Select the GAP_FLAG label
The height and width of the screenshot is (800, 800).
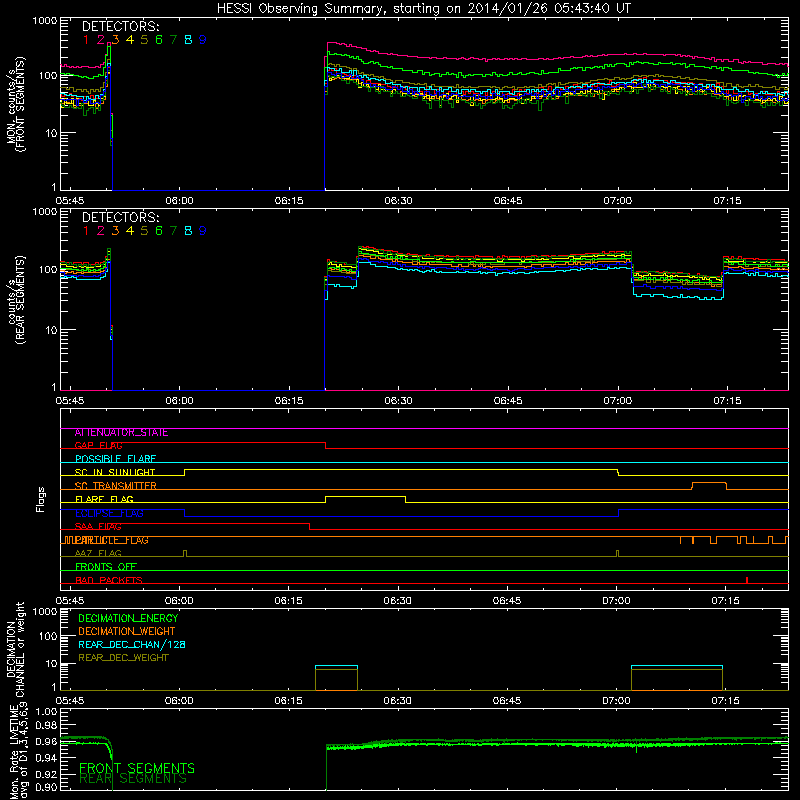(98, 446)
